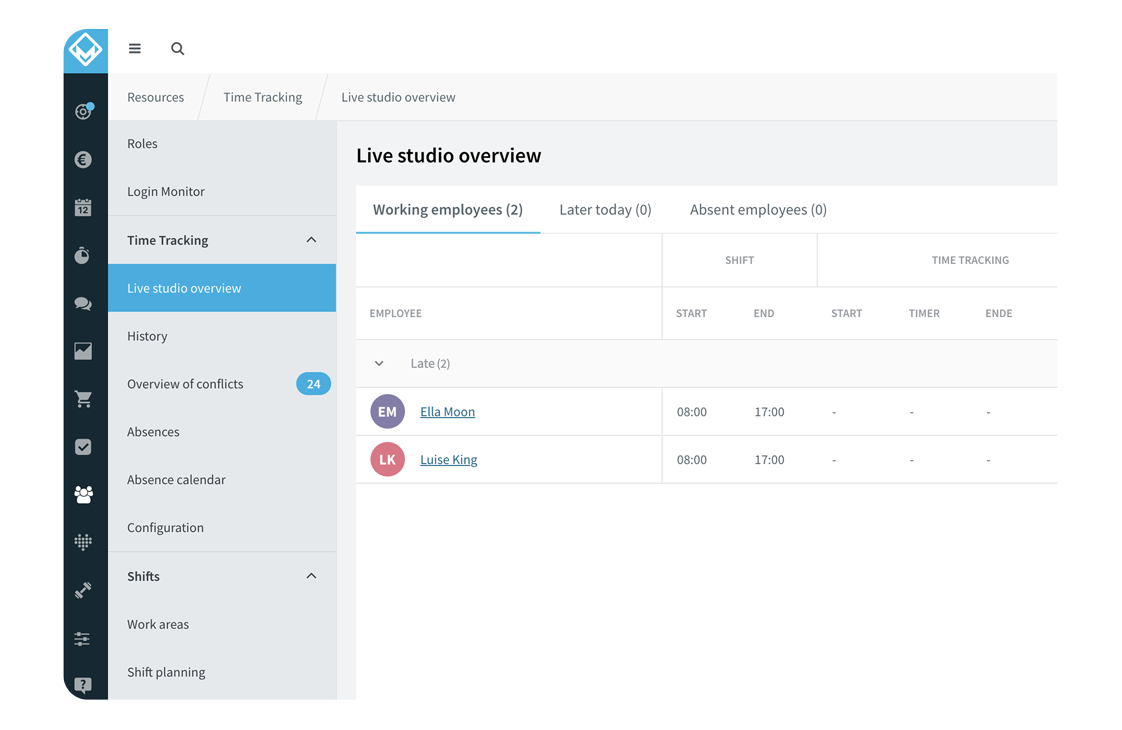
Task: Select the euro finance icon
Action: (85, 159)
